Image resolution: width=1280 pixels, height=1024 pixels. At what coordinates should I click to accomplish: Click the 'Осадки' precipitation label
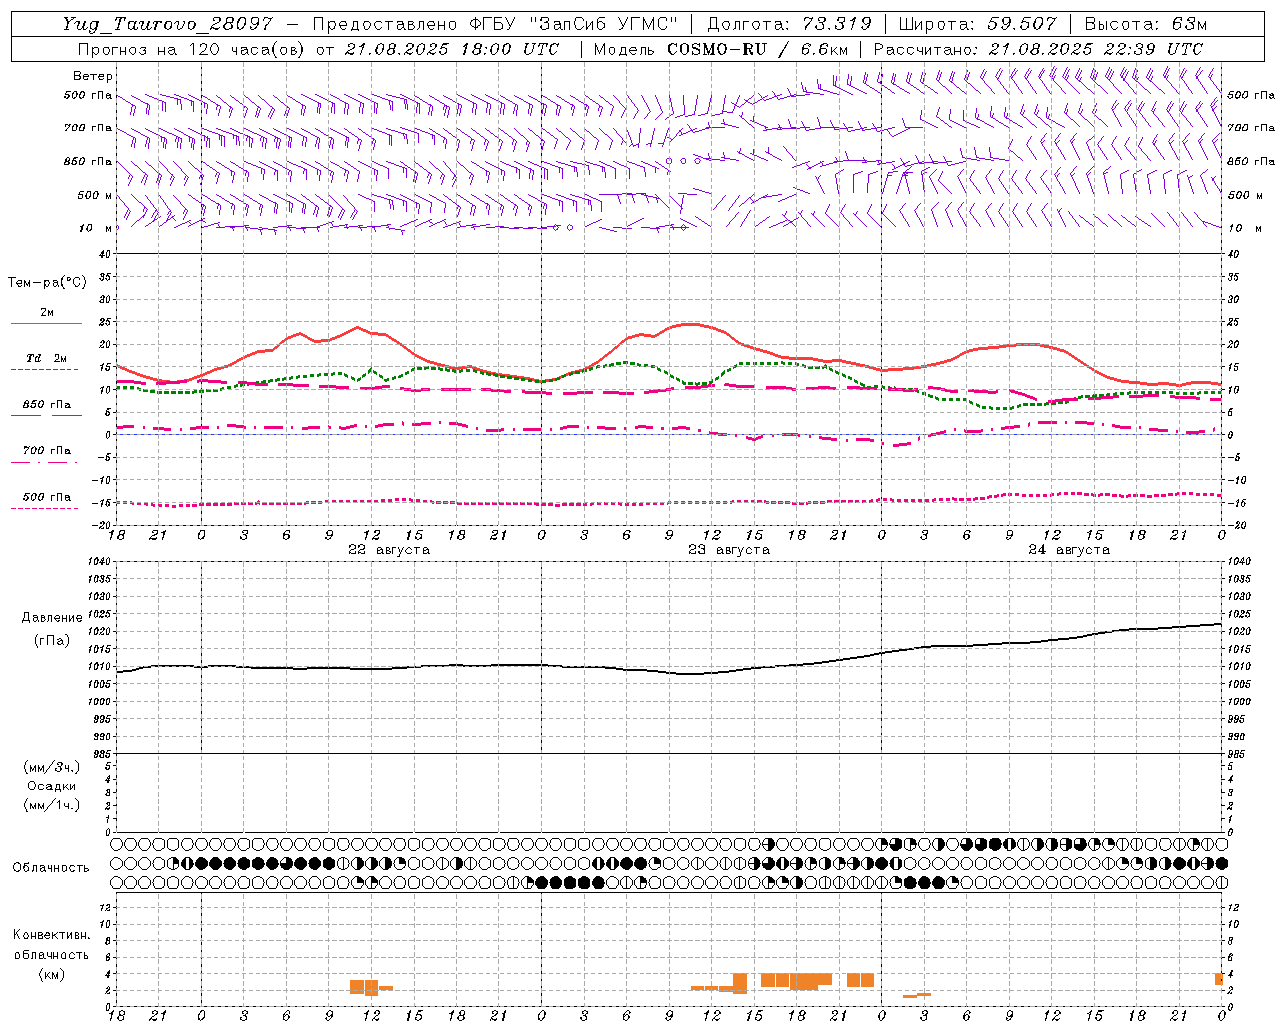pyautogui.click(x=52, y=786)
